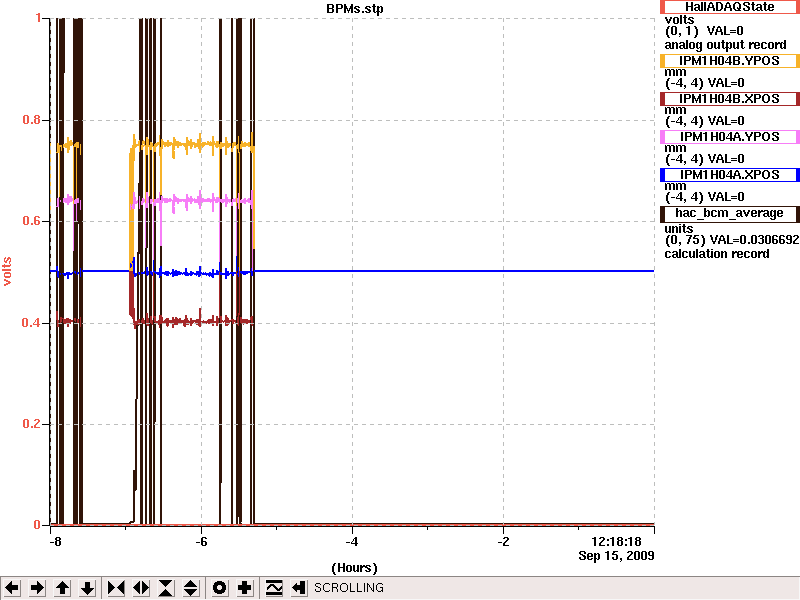Compress the vertical axis (hourglass icon)

click(166, 588)
